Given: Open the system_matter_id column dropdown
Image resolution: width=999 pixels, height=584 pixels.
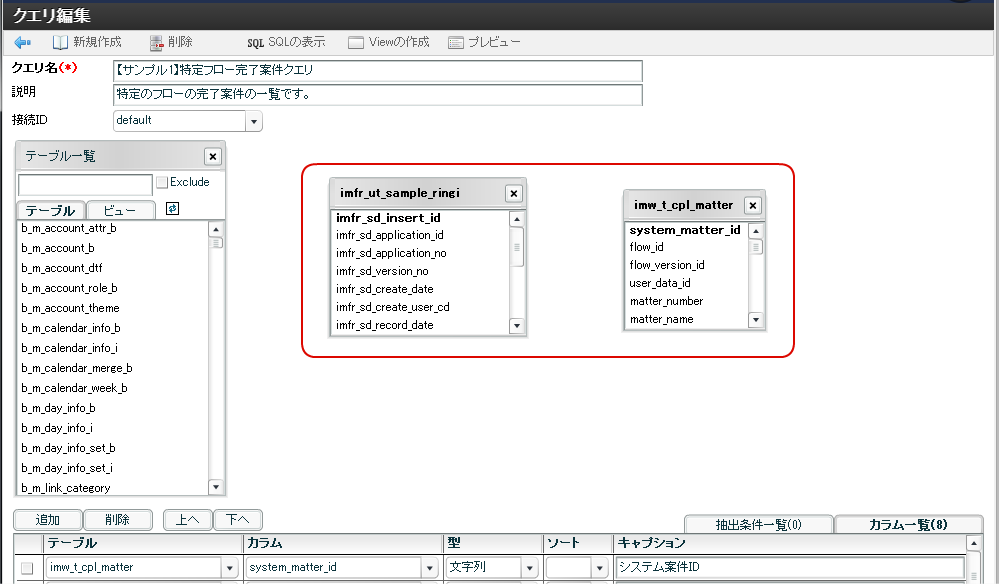Looking at the screenshot, I should coord(429,568).
